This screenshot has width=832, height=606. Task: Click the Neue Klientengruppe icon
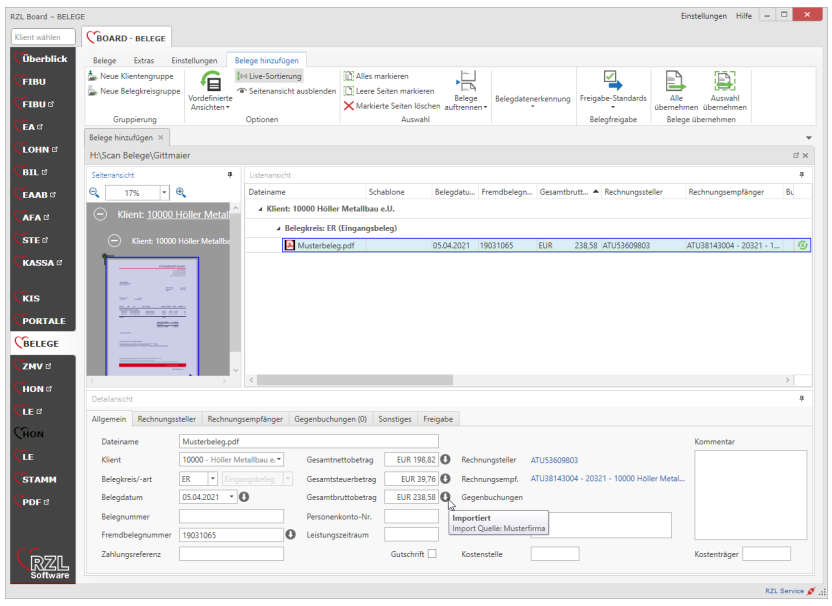pyautogui.click(x=93, y=76)
